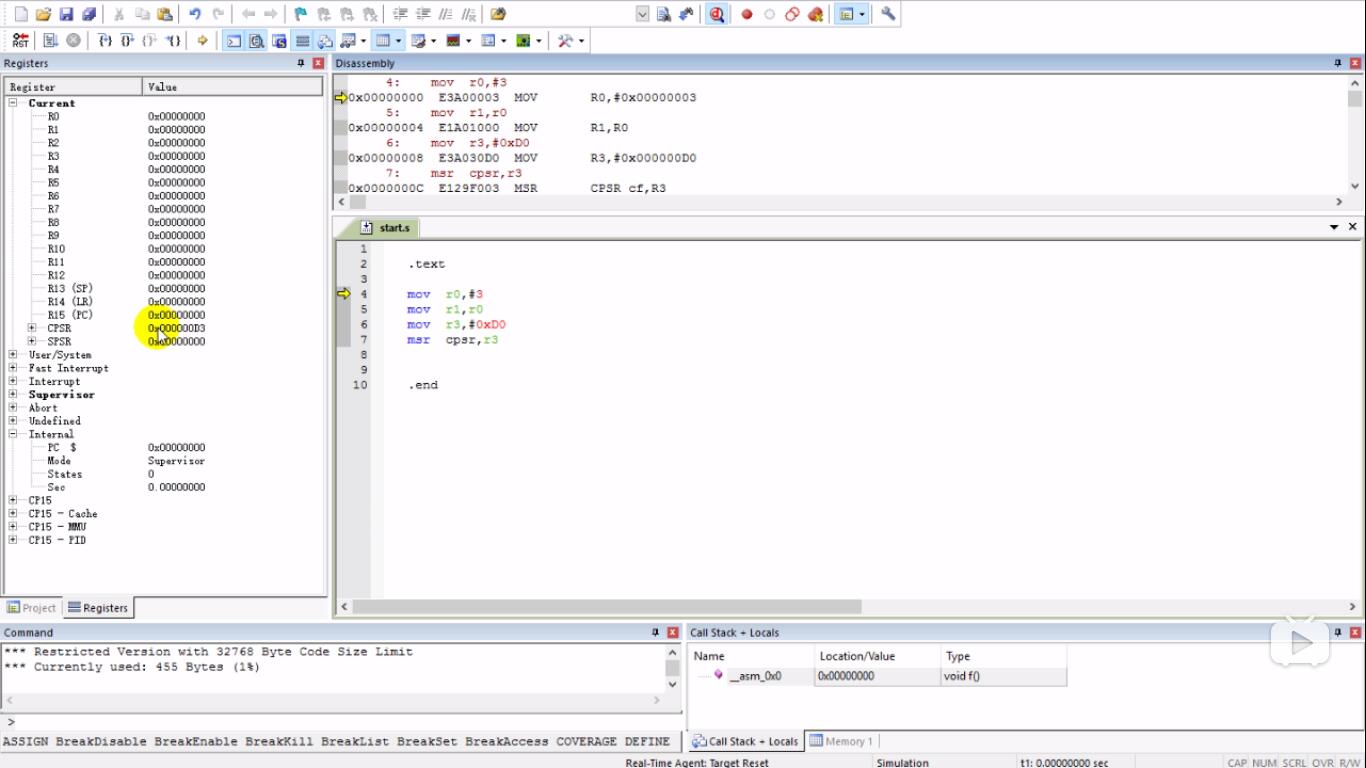Click the Undo icon
The width and height of the screenshot is (1366, 768).
tap(195, 14)
